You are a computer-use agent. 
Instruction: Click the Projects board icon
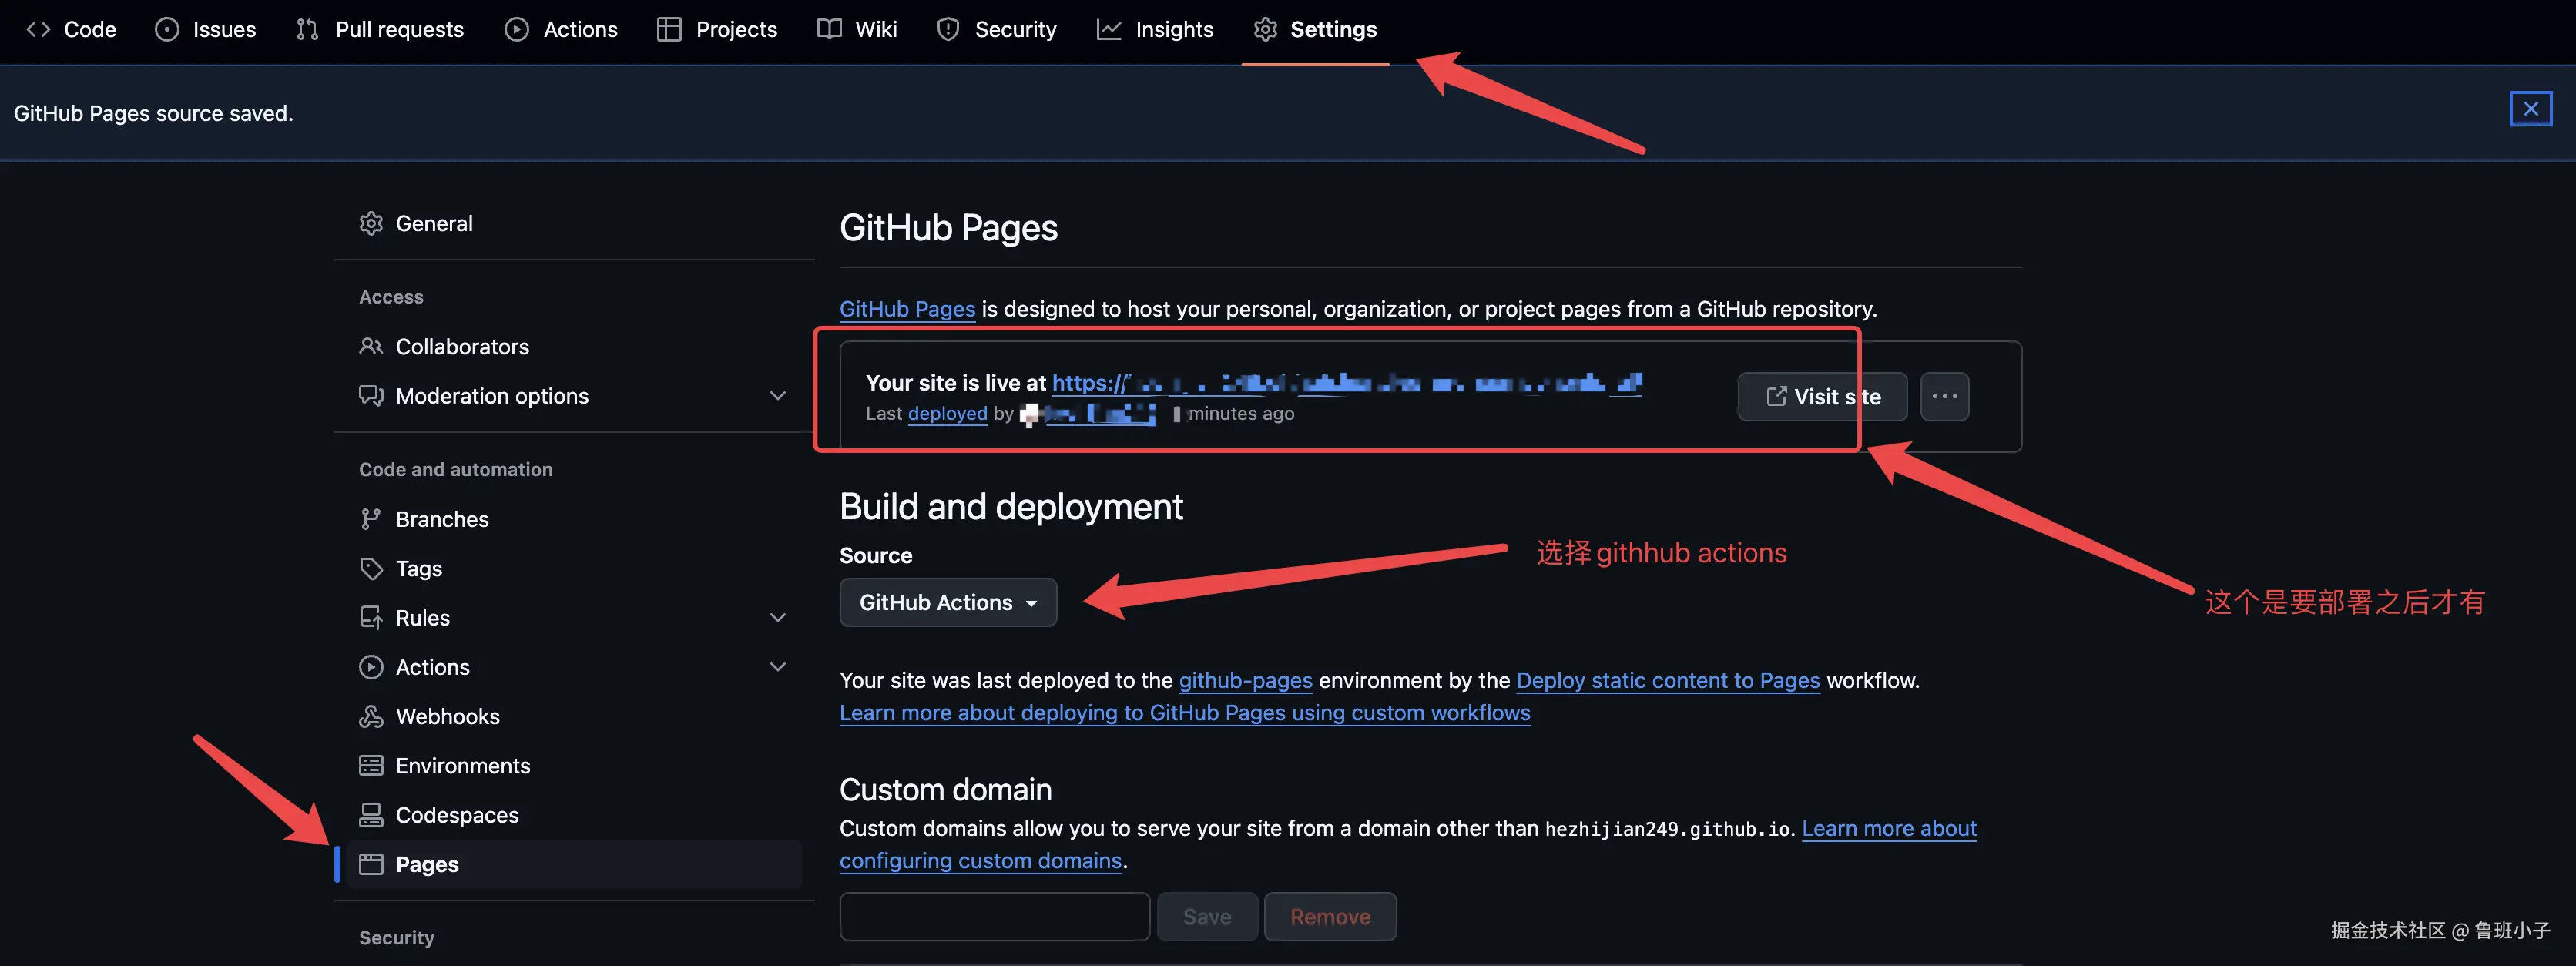point(669,29)
